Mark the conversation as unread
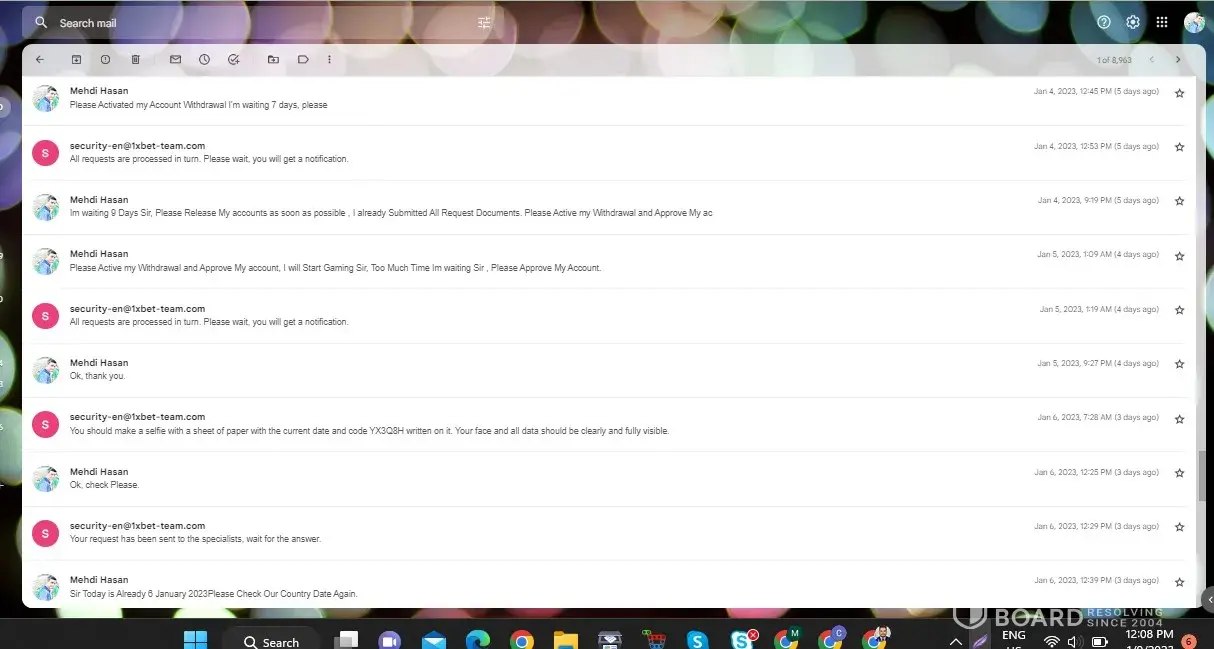1214x649 pixels. click(175, 60)
